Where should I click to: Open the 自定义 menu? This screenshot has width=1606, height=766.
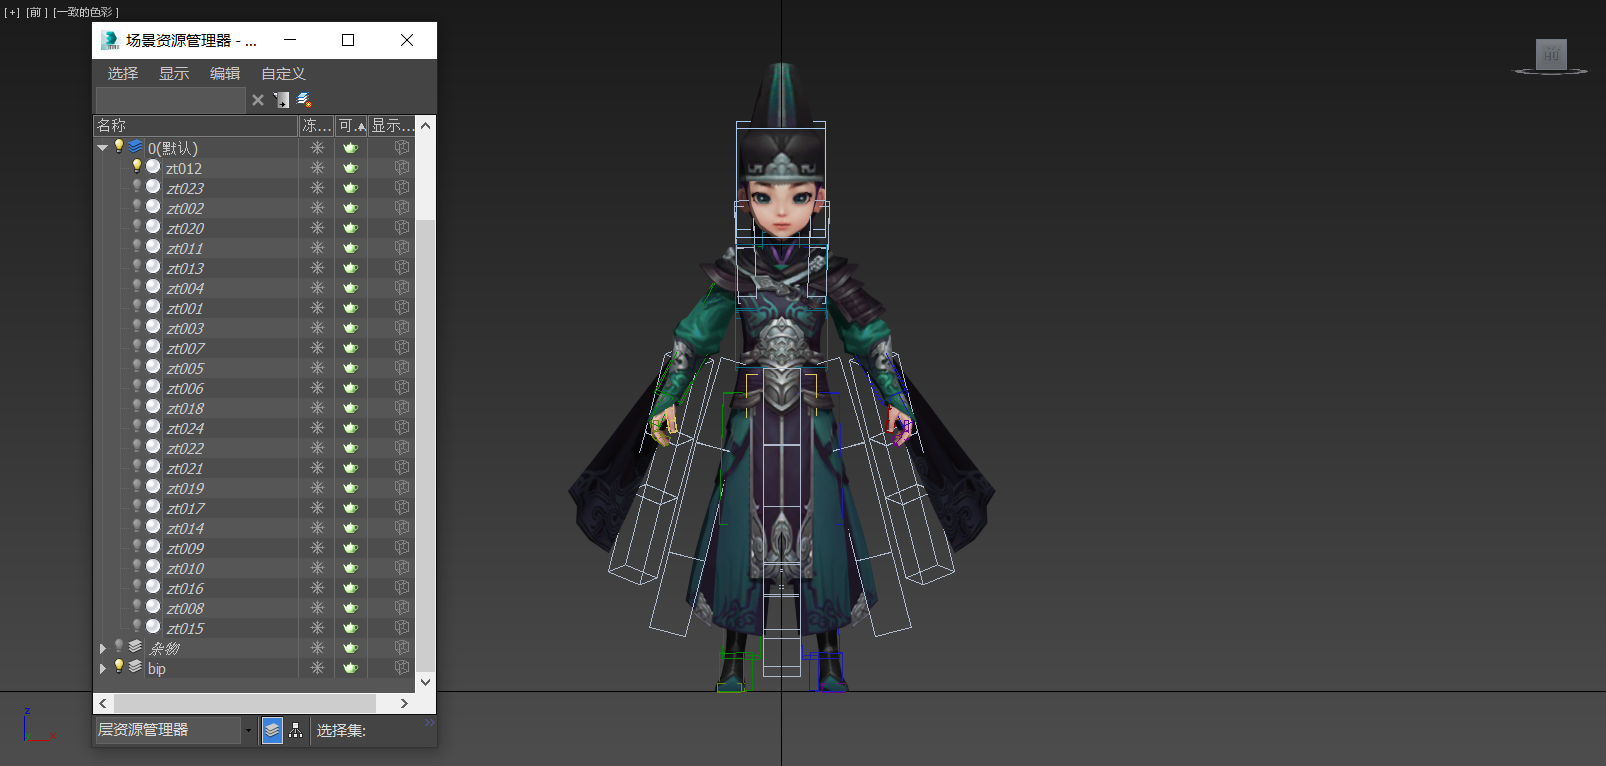283,74
